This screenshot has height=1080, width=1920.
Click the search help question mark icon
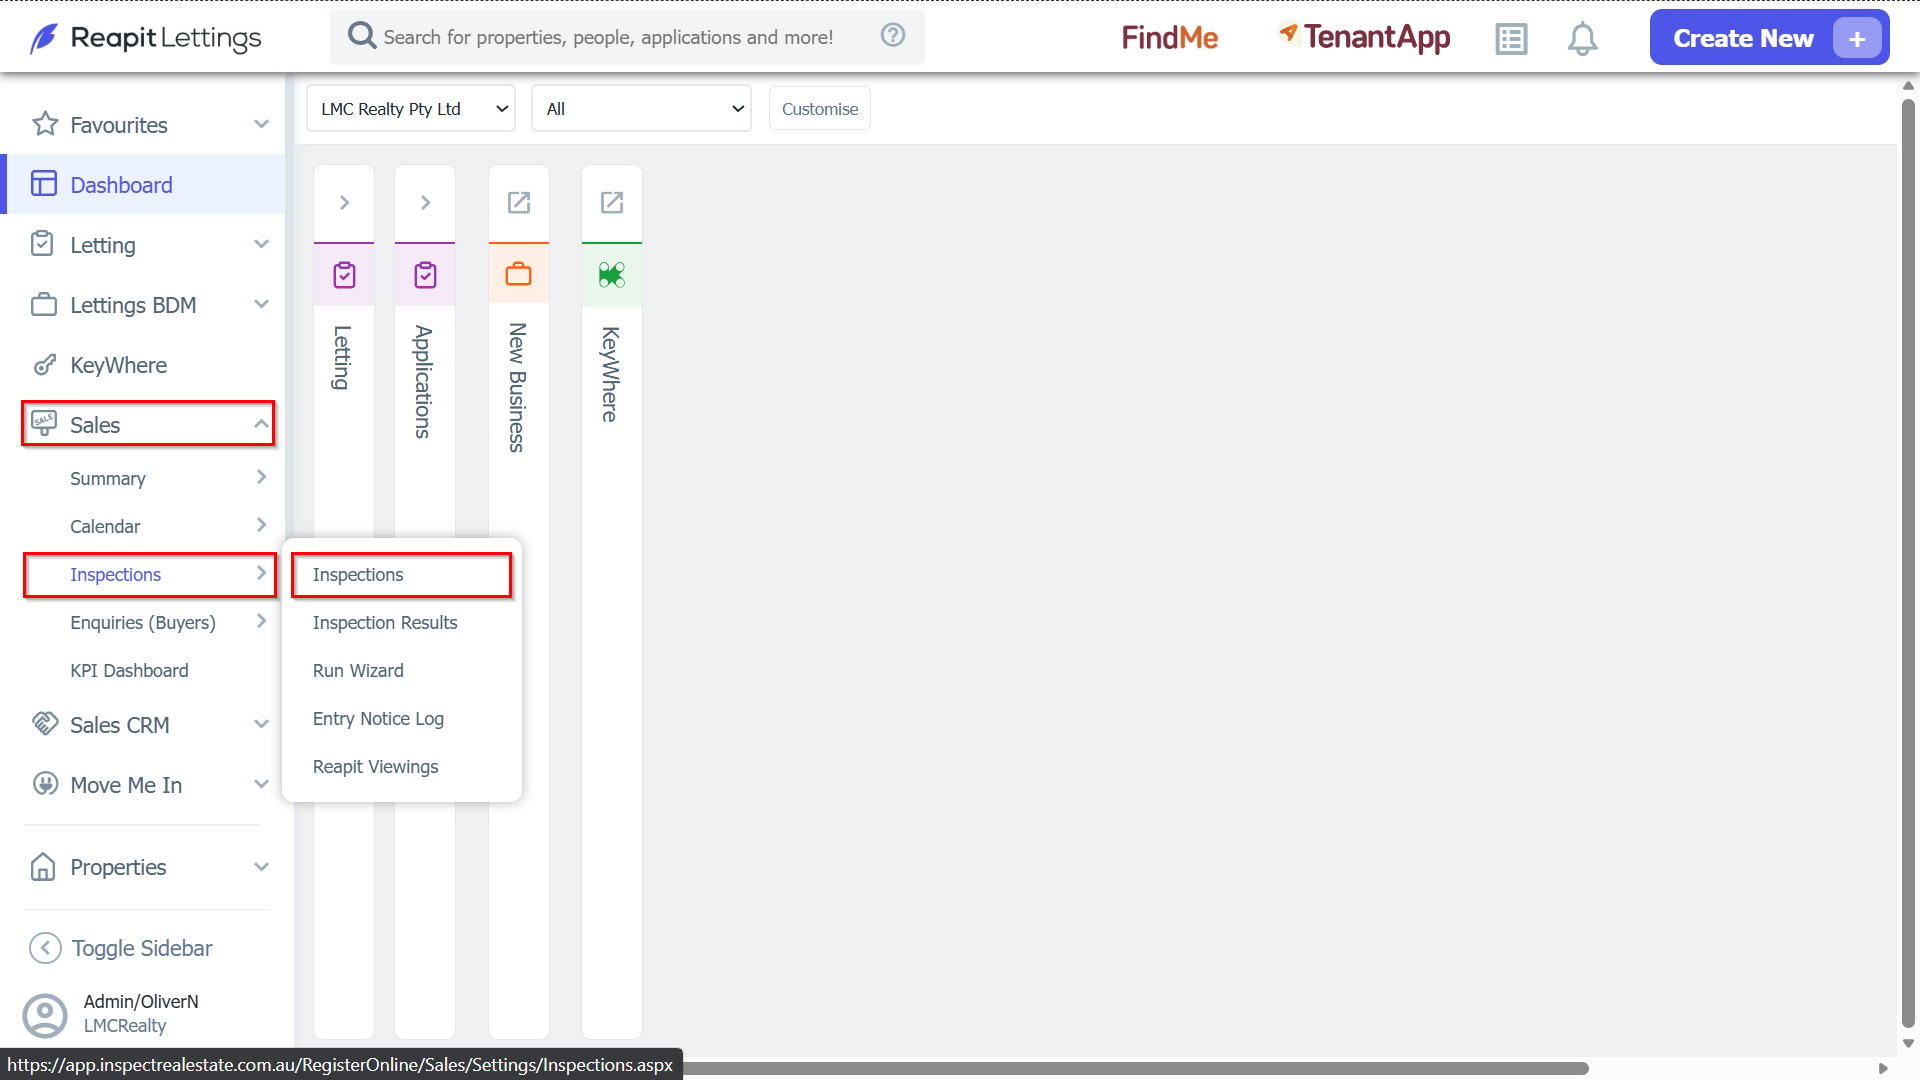[893, 35]
